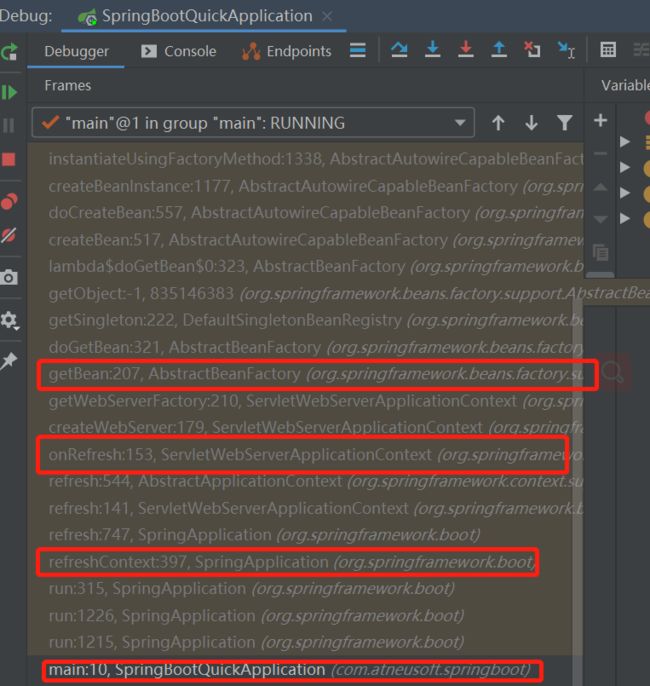Toggle Mute Breakpoints icon
650x686 pixels.
coord(9,235)
